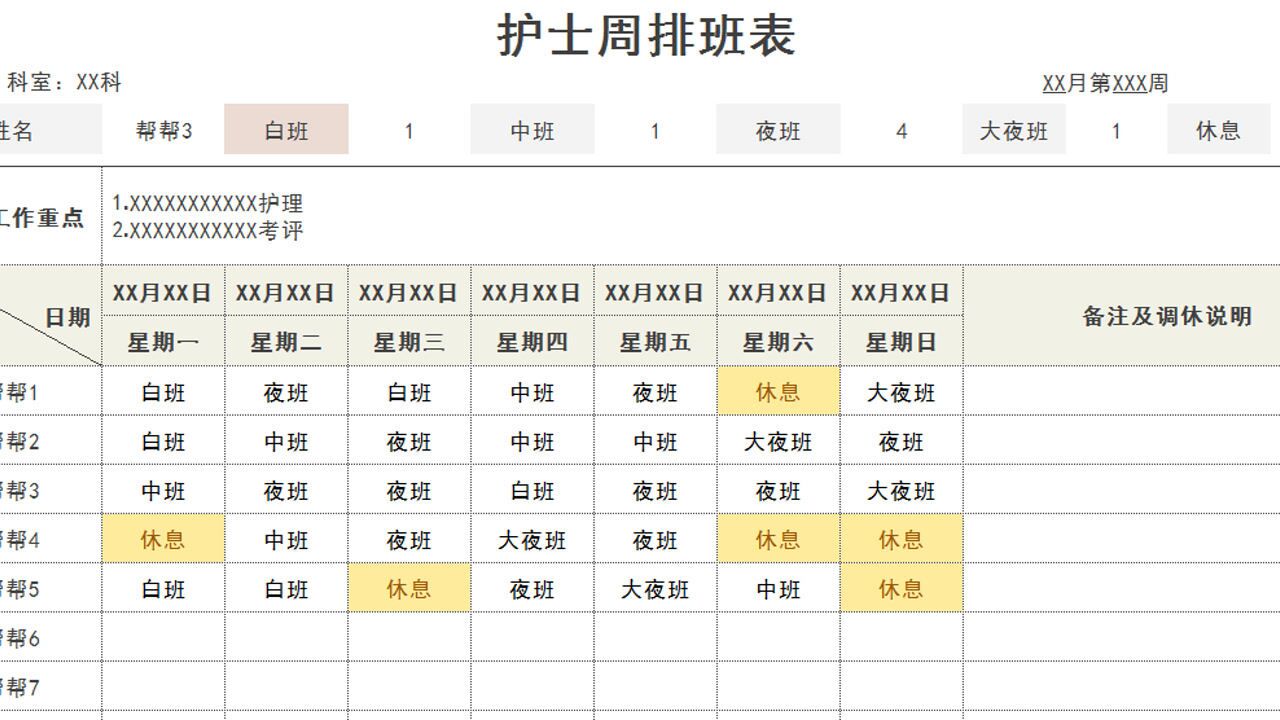Select 帮帮3's Saturday 夜班 cell

click(778, 490)
